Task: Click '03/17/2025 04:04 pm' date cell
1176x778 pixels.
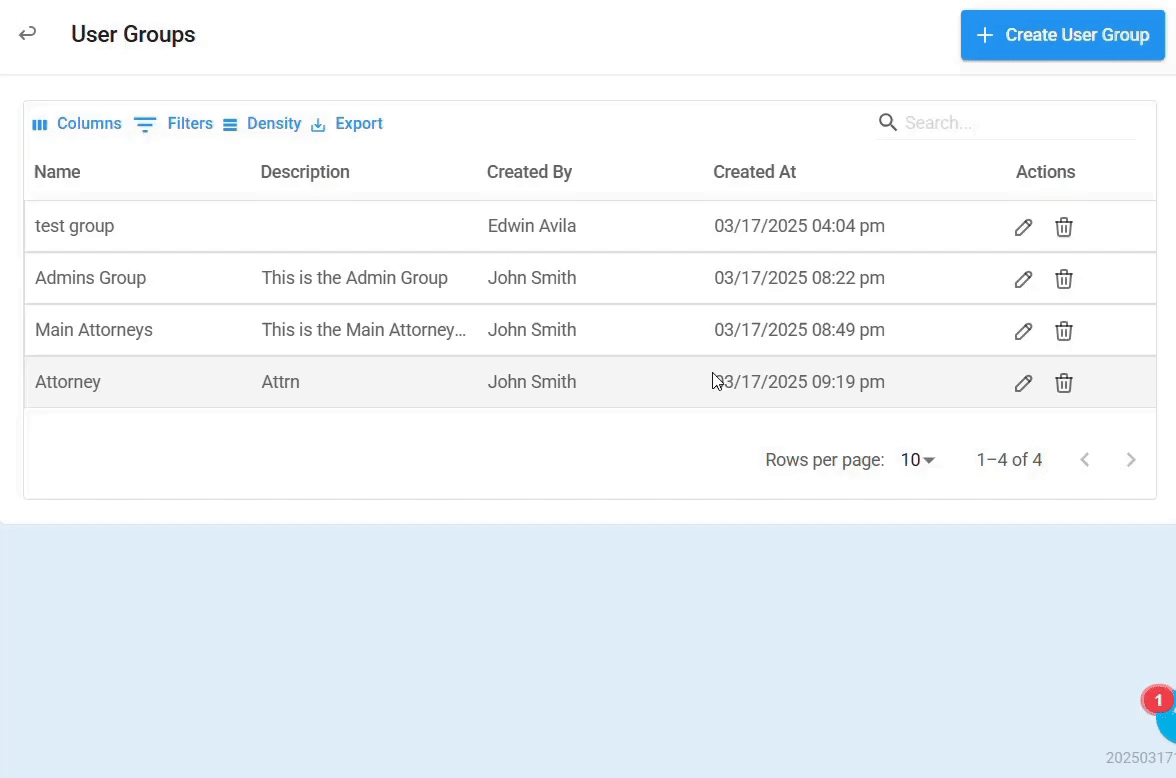Action: tap(799, 226)
